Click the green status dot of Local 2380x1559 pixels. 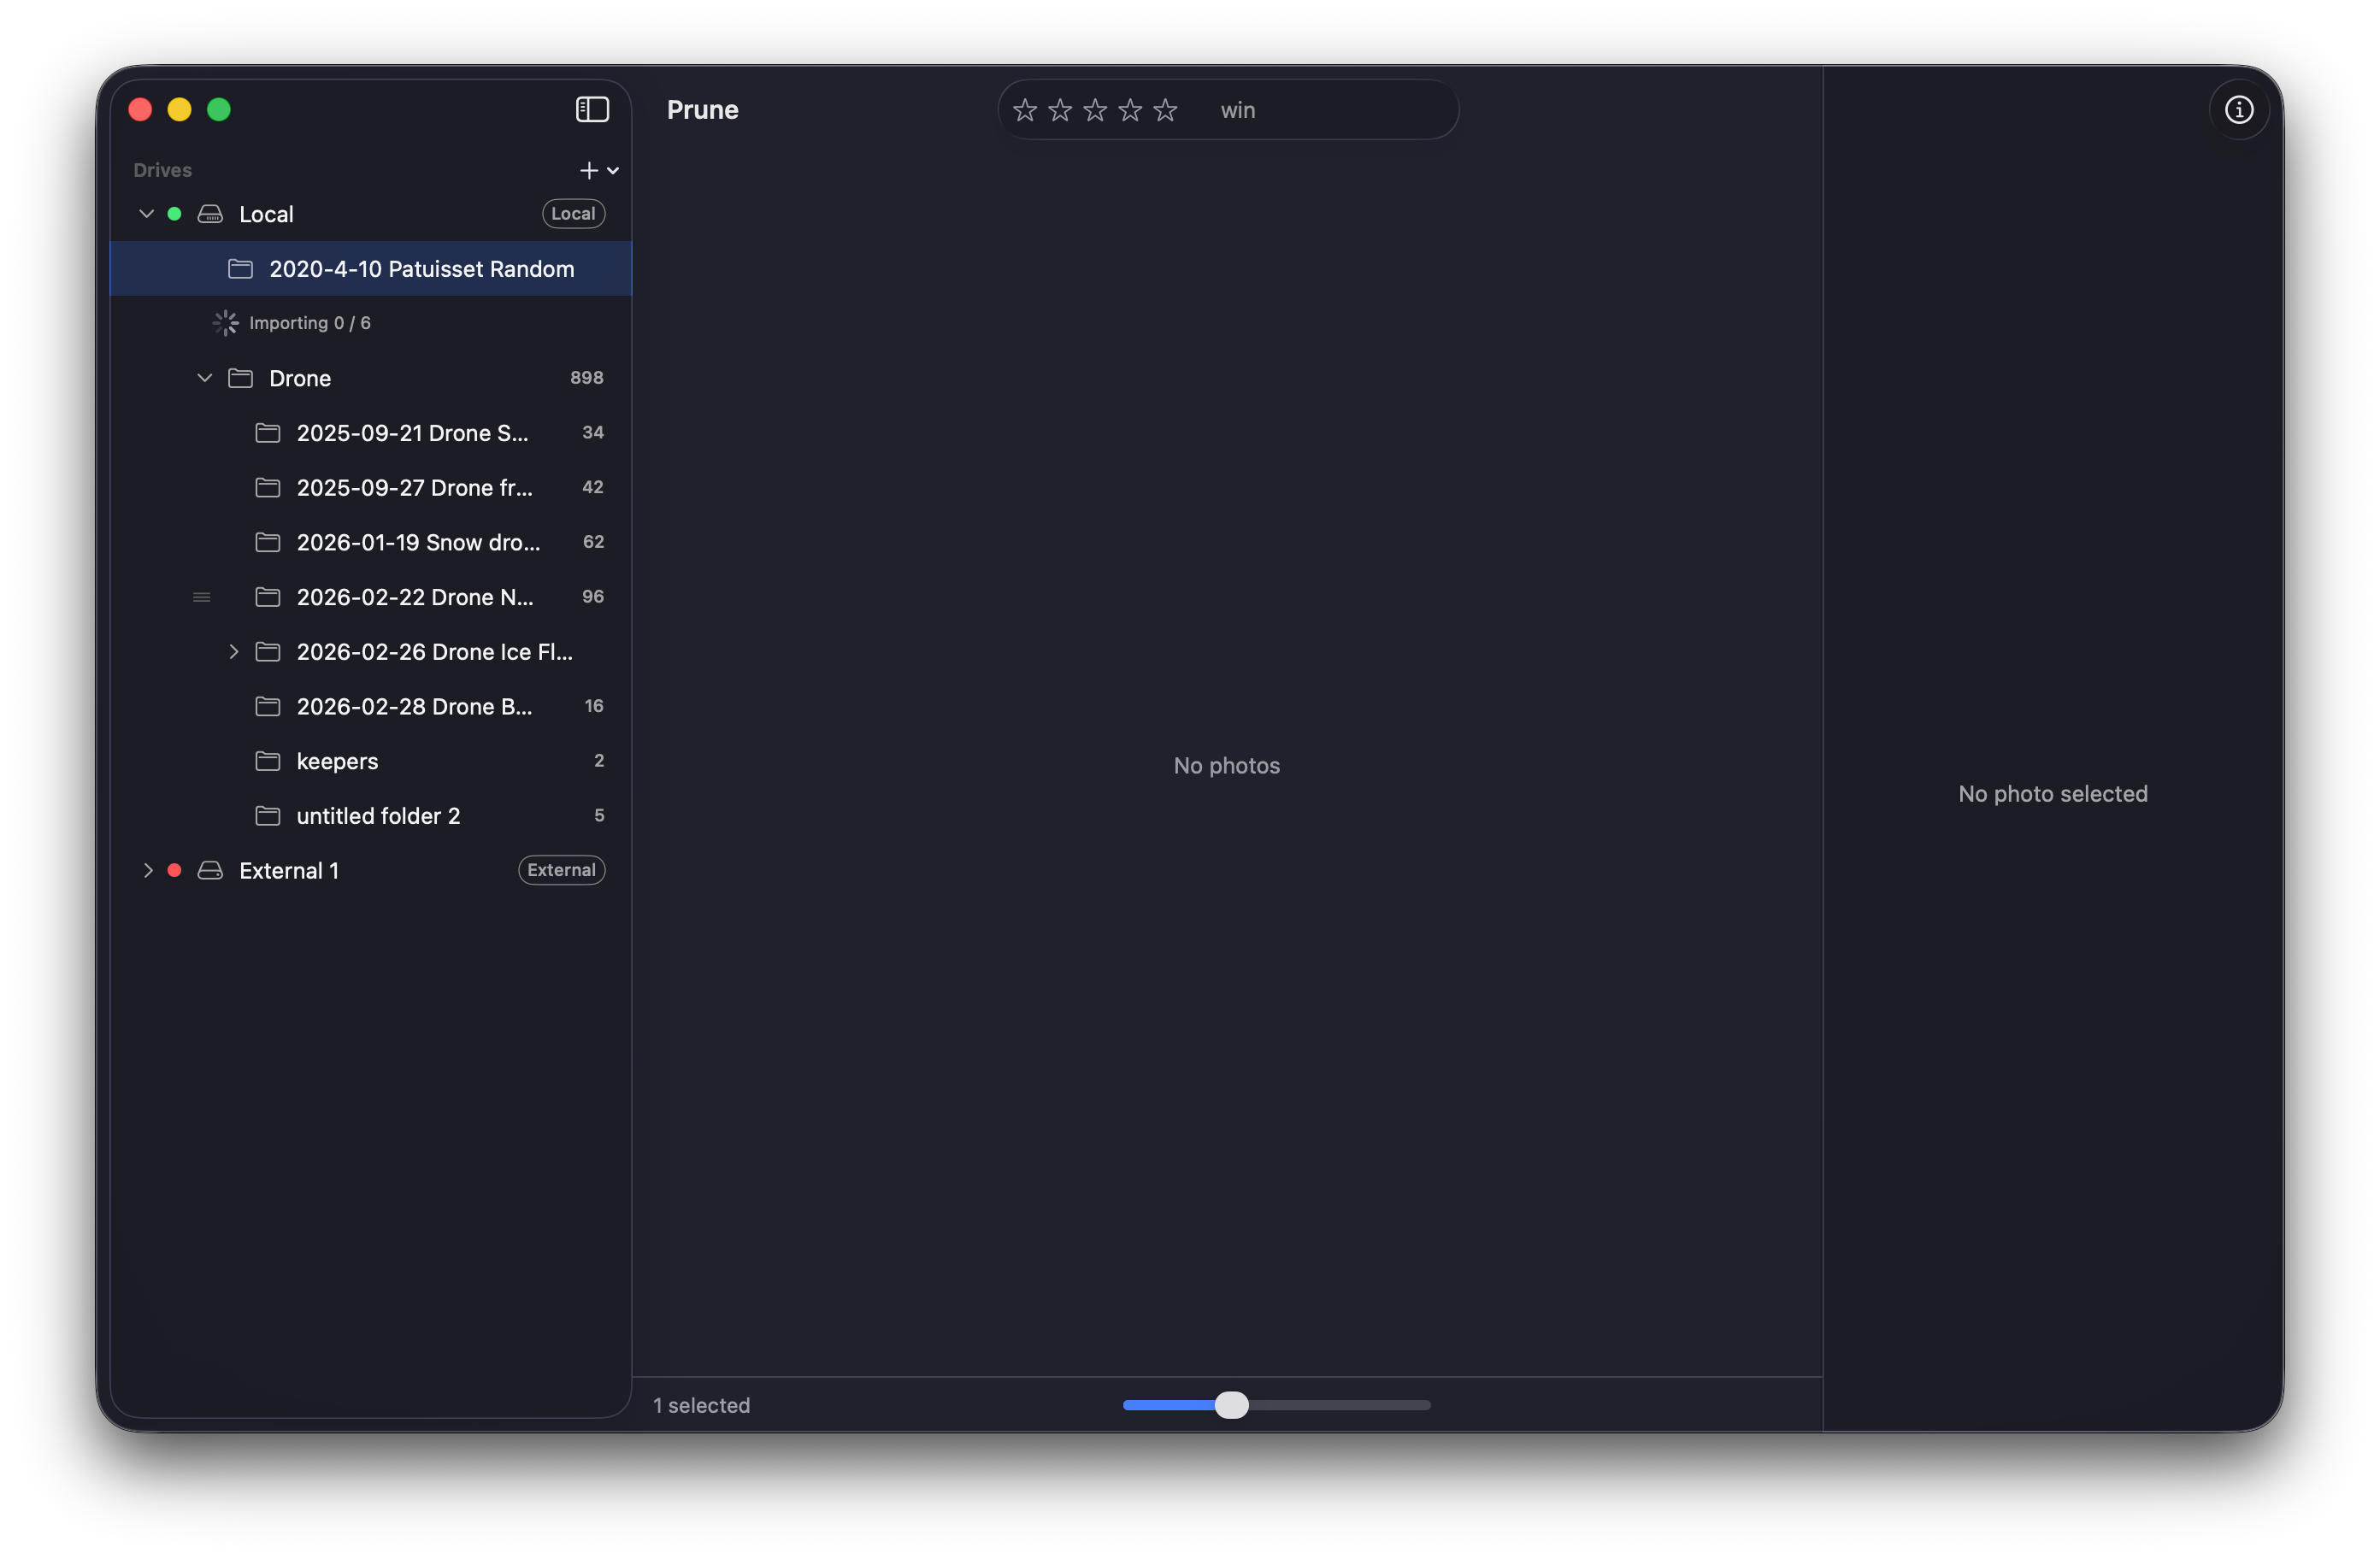[174, 213]
